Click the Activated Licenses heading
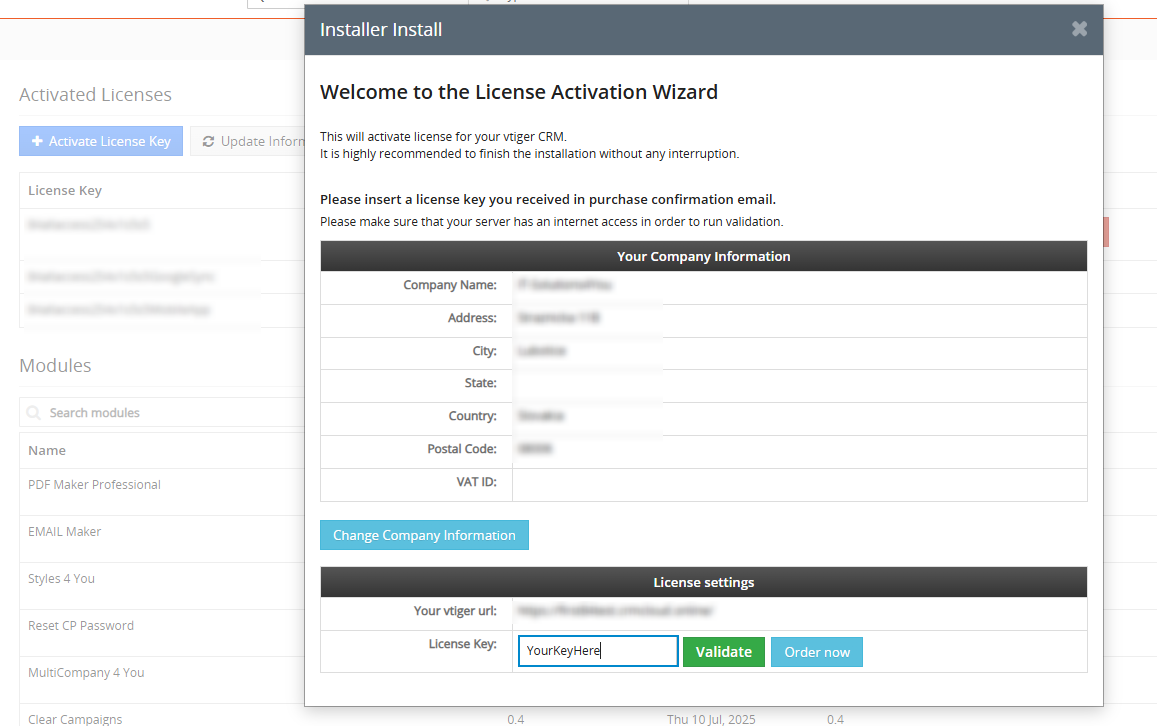1157x726 pixels. (x=95, y=94)
